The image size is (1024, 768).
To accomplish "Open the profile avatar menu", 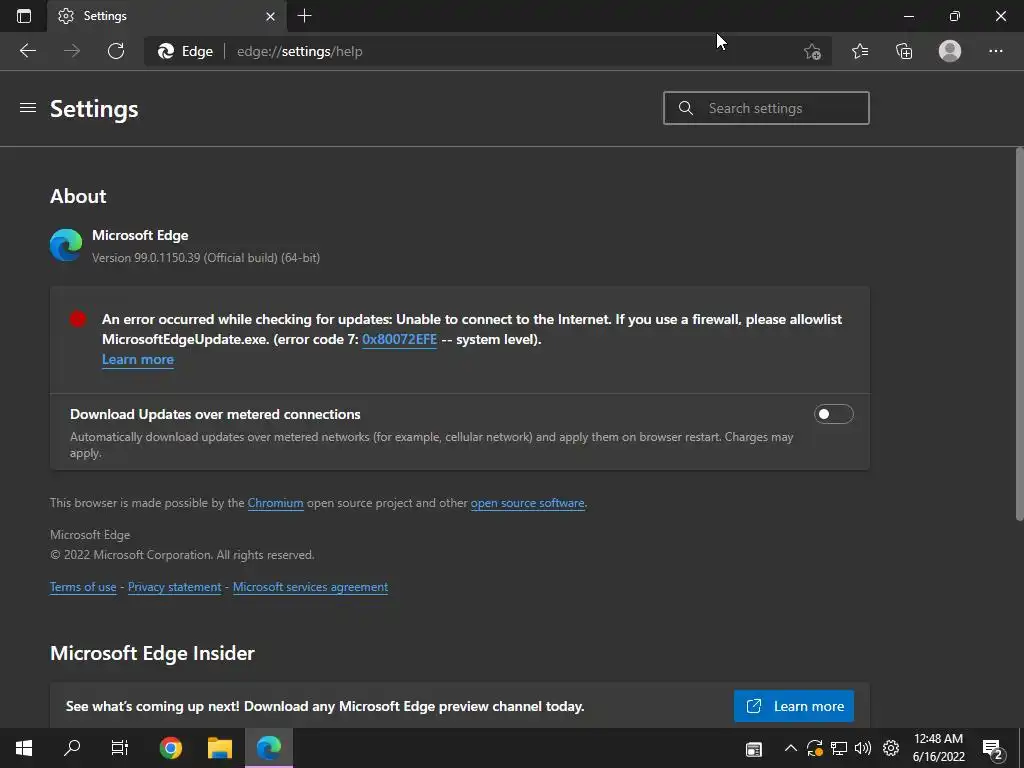I will (950, 50).
